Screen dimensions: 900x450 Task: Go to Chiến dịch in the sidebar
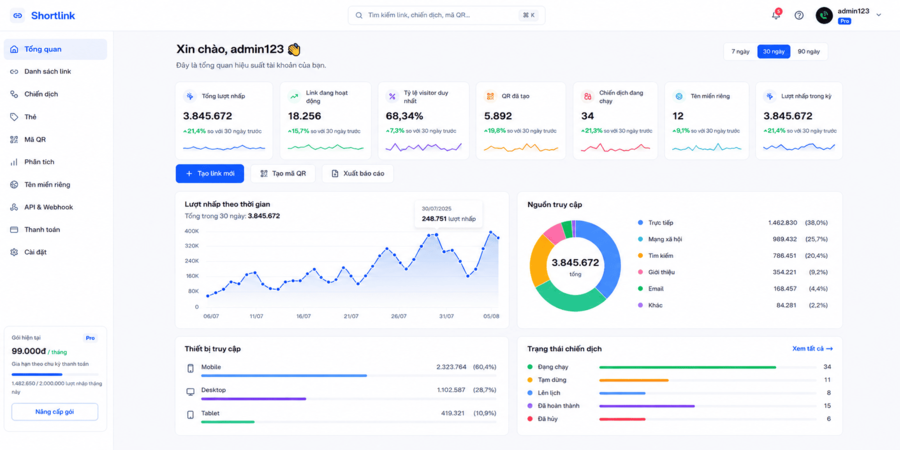click(55, 94)
